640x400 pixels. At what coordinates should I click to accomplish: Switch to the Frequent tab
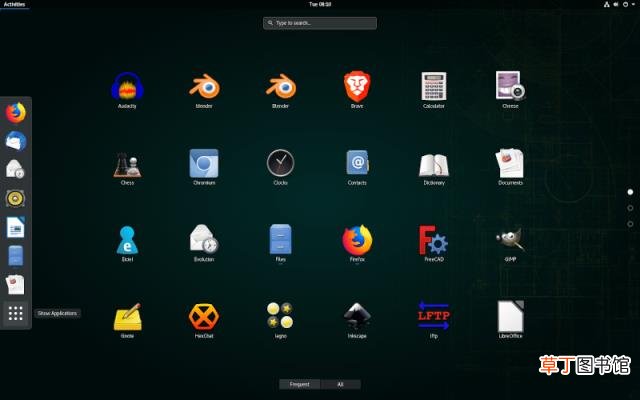[x=300, y=384]
